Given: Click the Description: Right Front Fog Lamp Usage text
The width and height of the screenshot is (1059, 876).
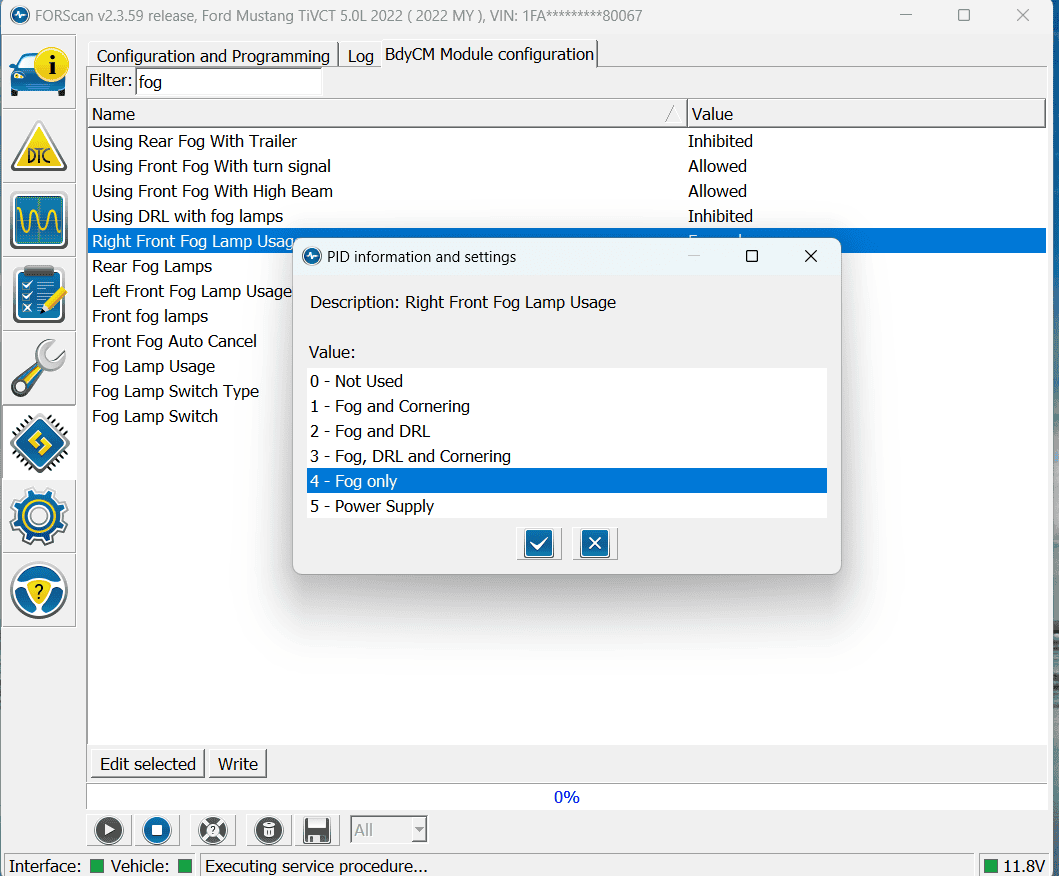Looking at the screenshot, I should click(463, 302).
